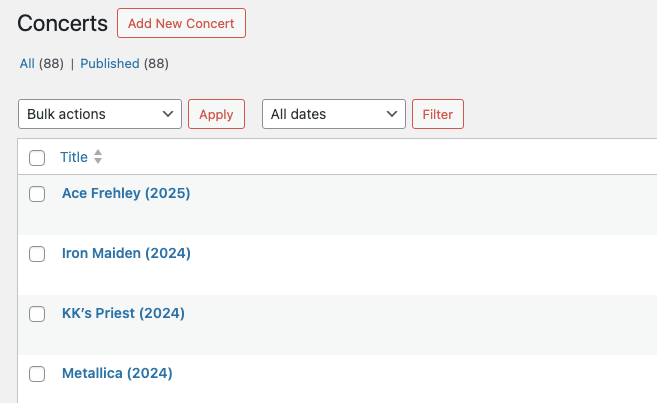Select the Iron Maiden (2024) row checkbox
657x403 pixels.
click(x=37, y=254)
